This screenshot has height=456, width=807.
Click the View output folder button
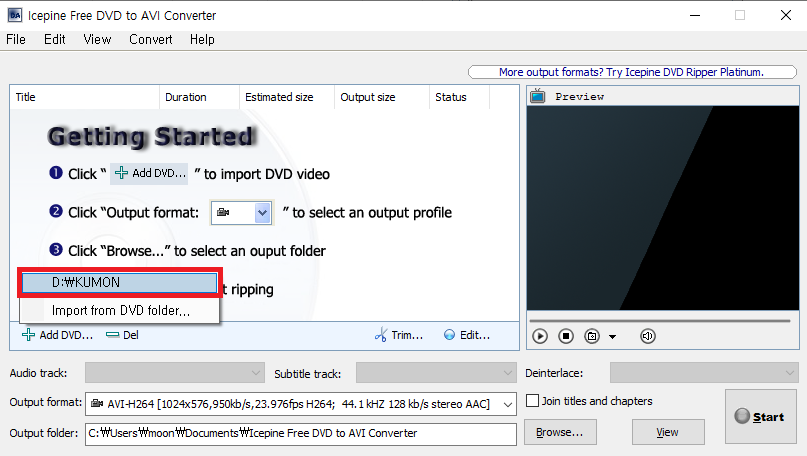click(x=668, y=432)
